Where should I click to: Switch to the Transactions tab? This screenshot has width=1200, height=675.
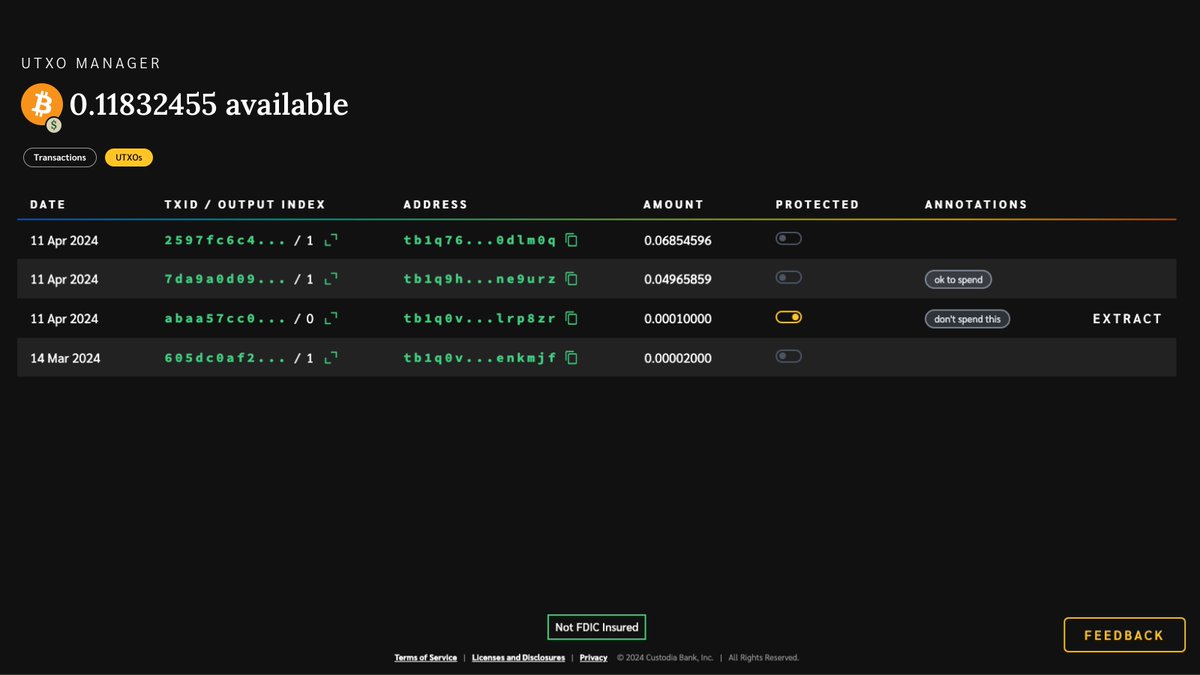click(x=60, y=157)
